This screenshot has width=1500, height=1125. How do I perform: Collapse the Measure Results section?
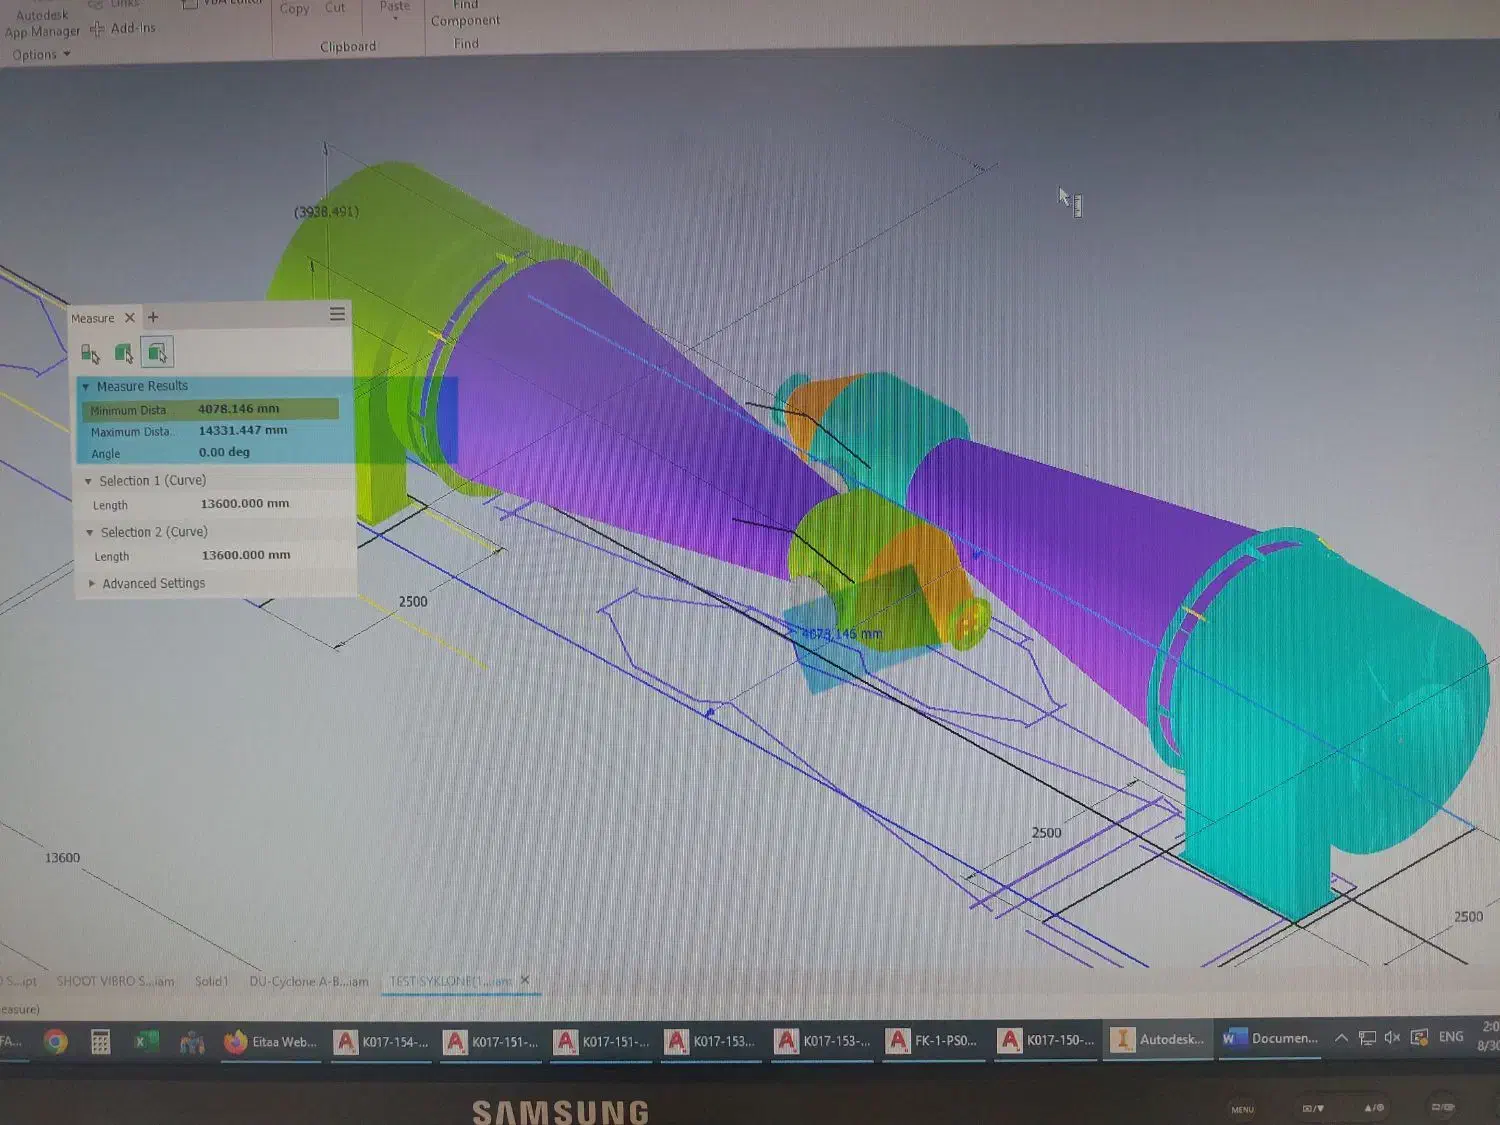(x=86, y=387)
